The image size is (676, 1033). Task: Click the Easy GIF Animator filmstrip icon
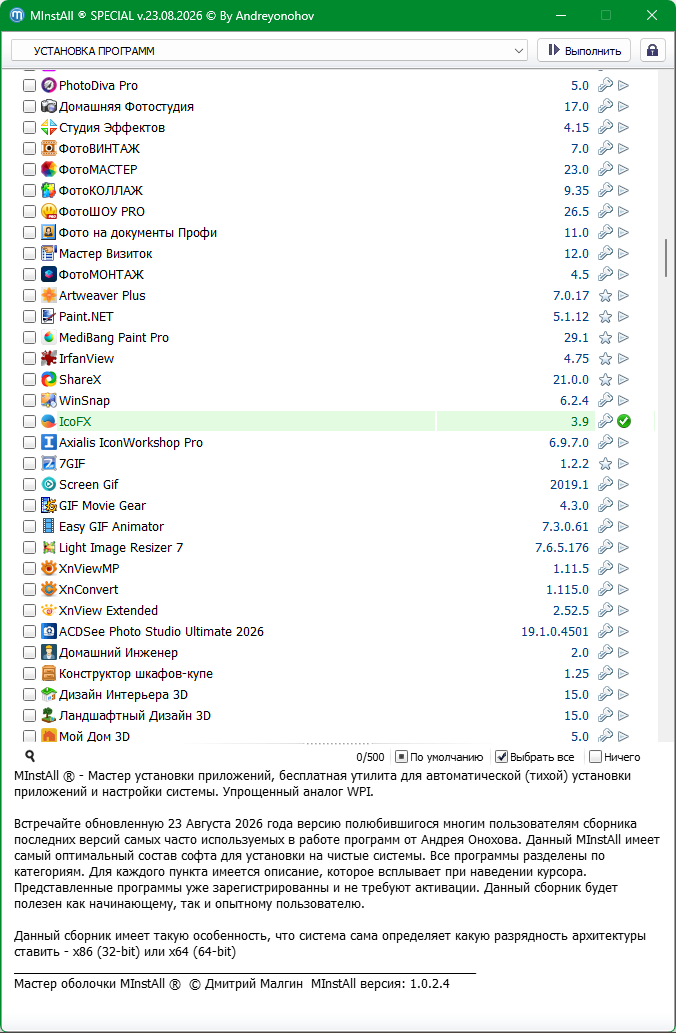point(49,526)
